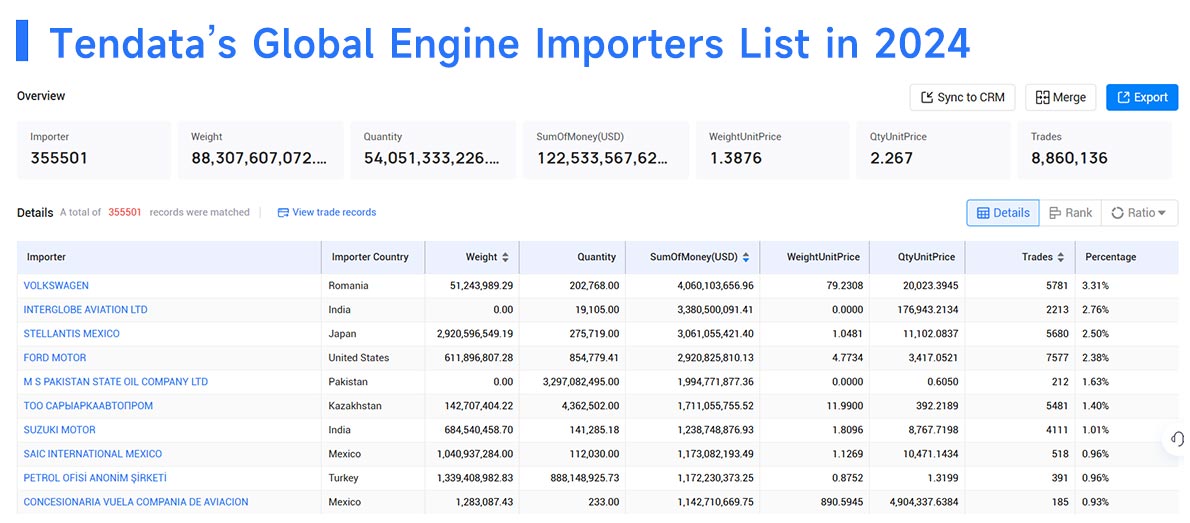Switch to the Details view tab

(1003, 213)
